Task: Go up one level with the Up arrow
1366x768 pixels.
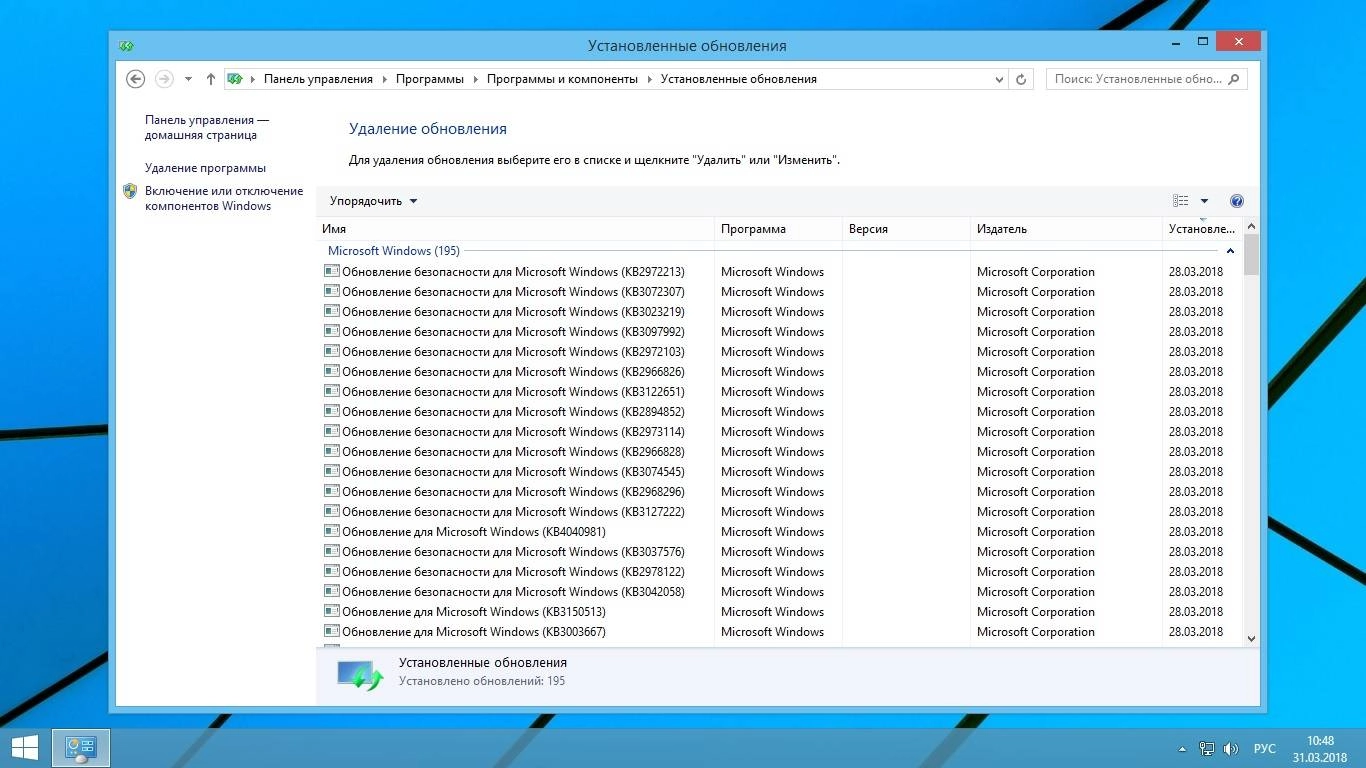Action: (x=210, y=79)
